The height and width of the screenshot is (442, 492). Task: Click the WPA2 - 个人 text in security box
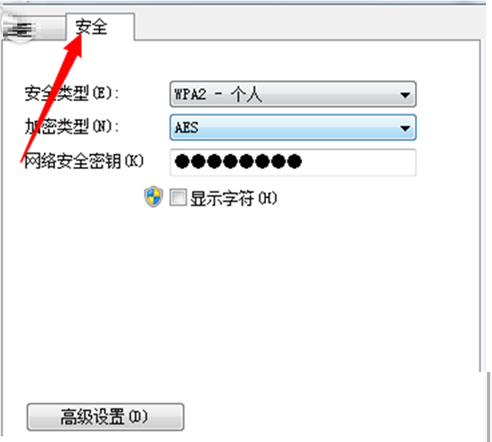click(218, 95)
